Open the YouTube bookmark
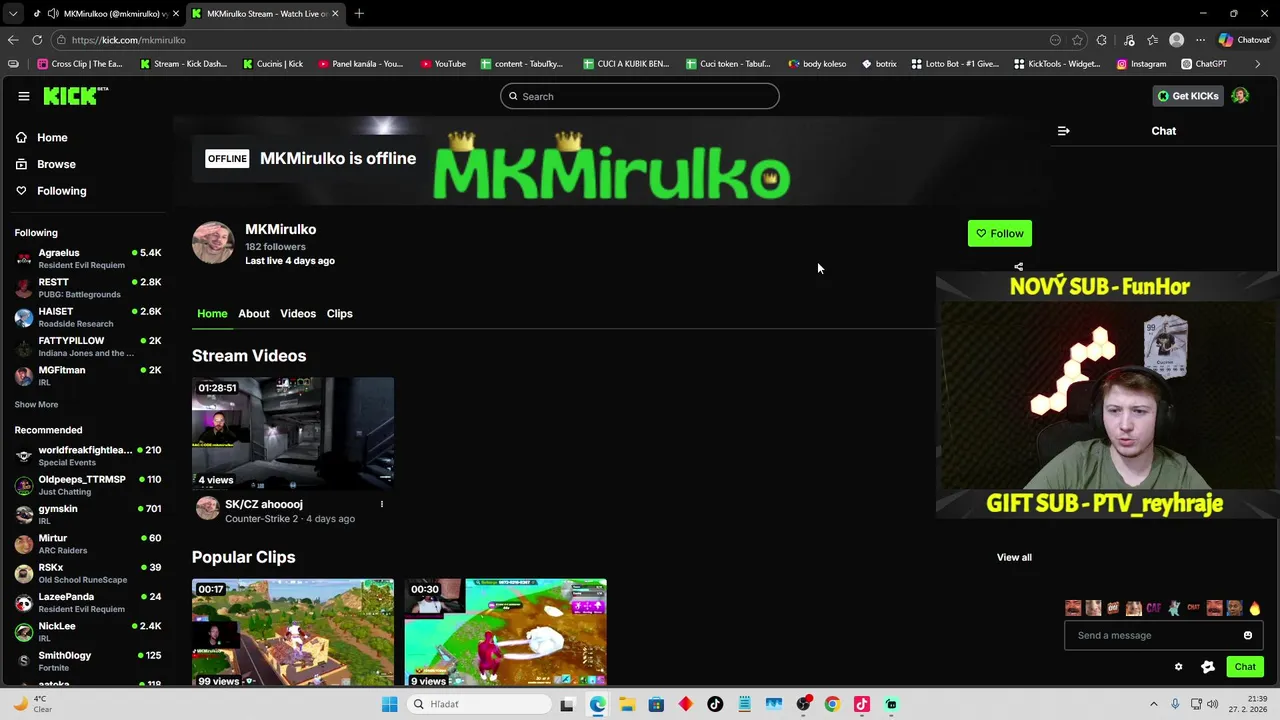The height and width of the screenshot is (720, 1280). click(443, 64)
